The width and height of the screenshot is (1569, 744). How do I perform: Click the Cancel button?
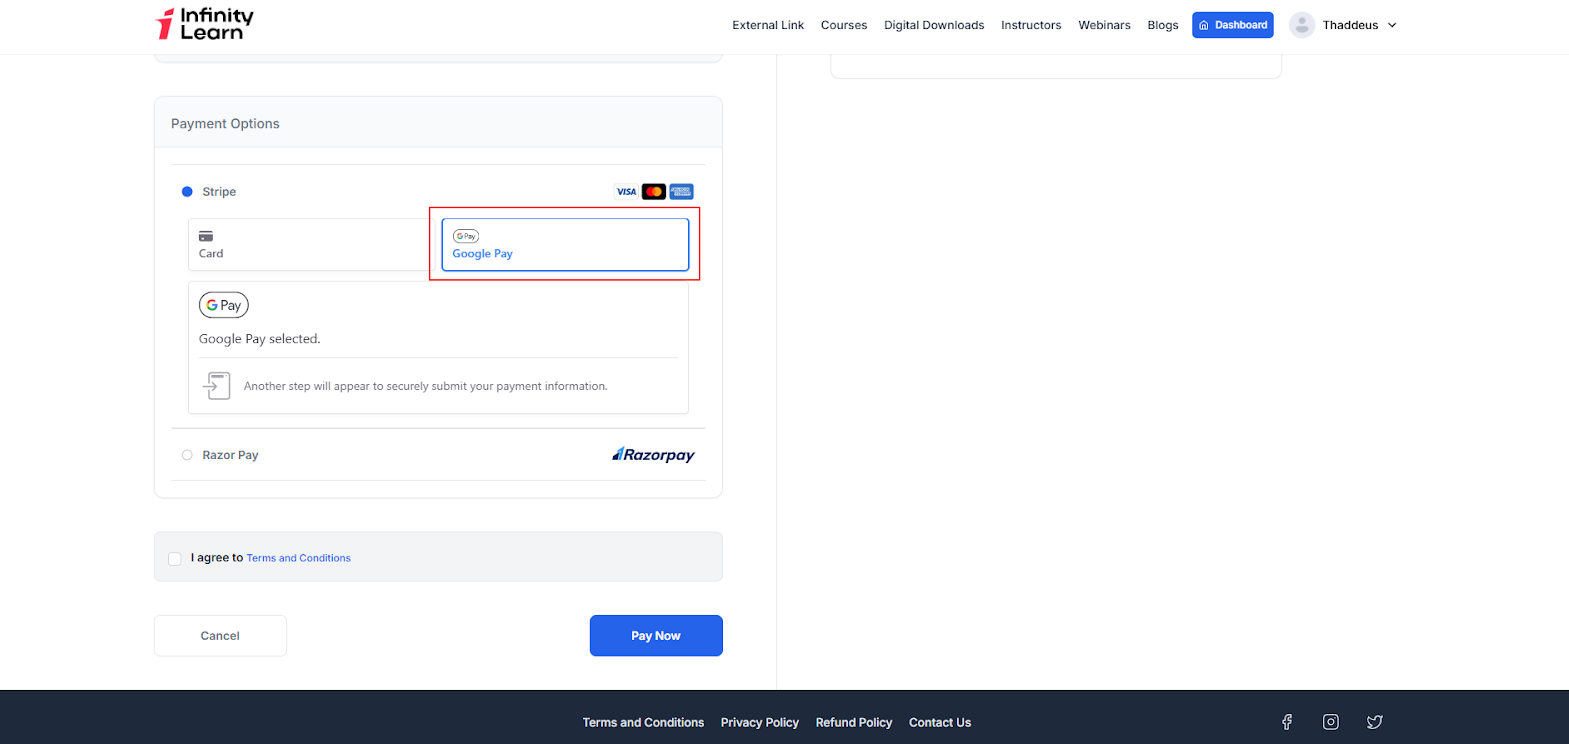click(x=220, y=636)
